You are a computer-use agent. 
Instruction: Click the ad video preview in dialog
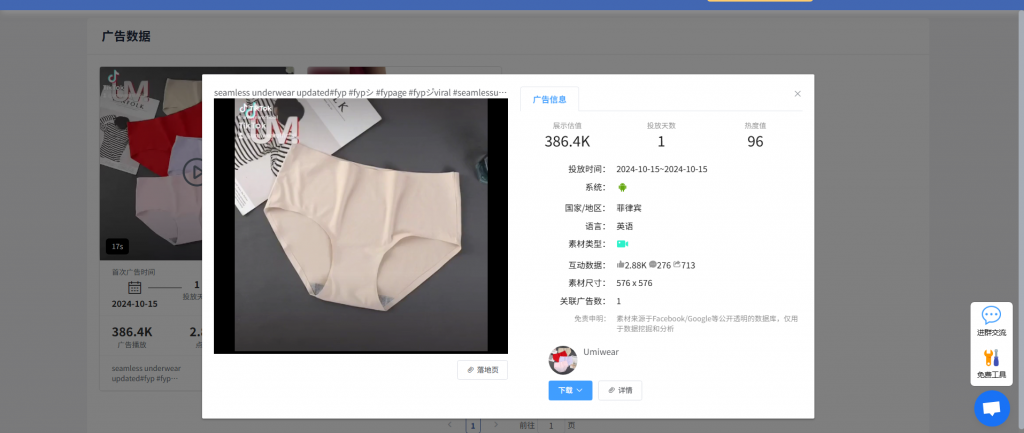pyautogui.click(x=360, y=225)
